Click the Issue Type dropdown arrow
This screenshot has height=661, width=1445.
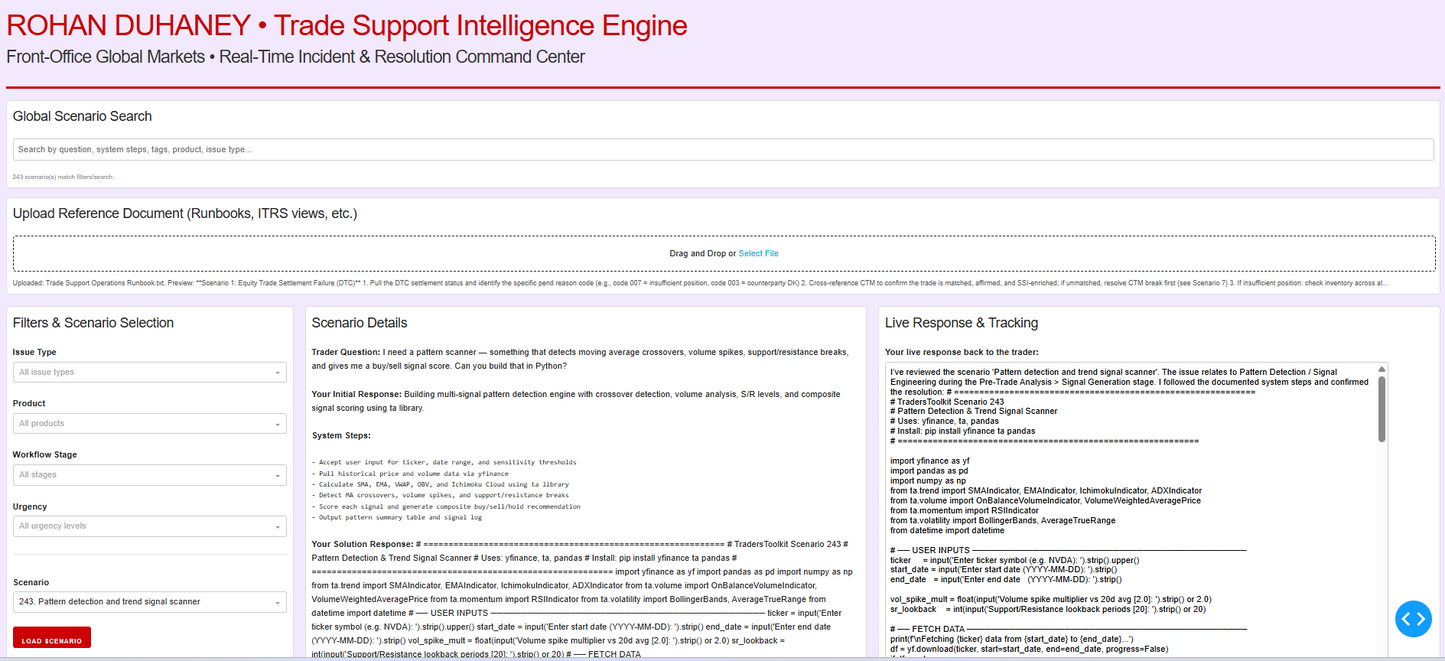[x=277, y=373]
